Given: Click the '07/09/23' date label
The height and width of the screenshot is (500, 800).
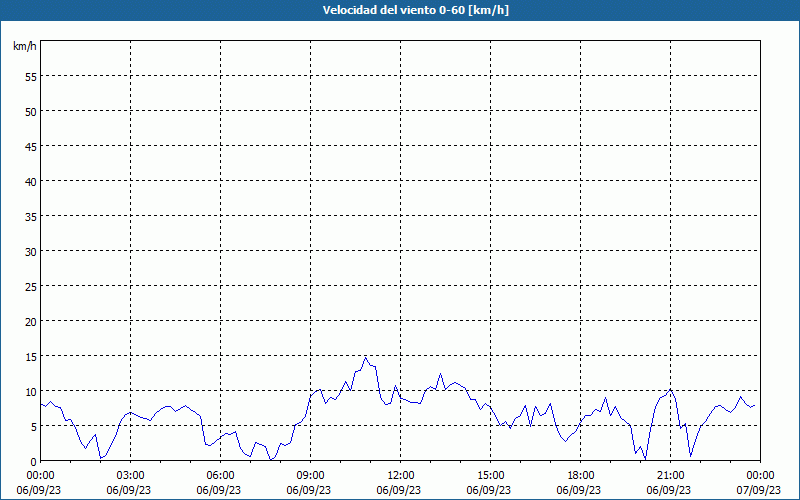Looking at the screenshot, I should click(758, 490).
